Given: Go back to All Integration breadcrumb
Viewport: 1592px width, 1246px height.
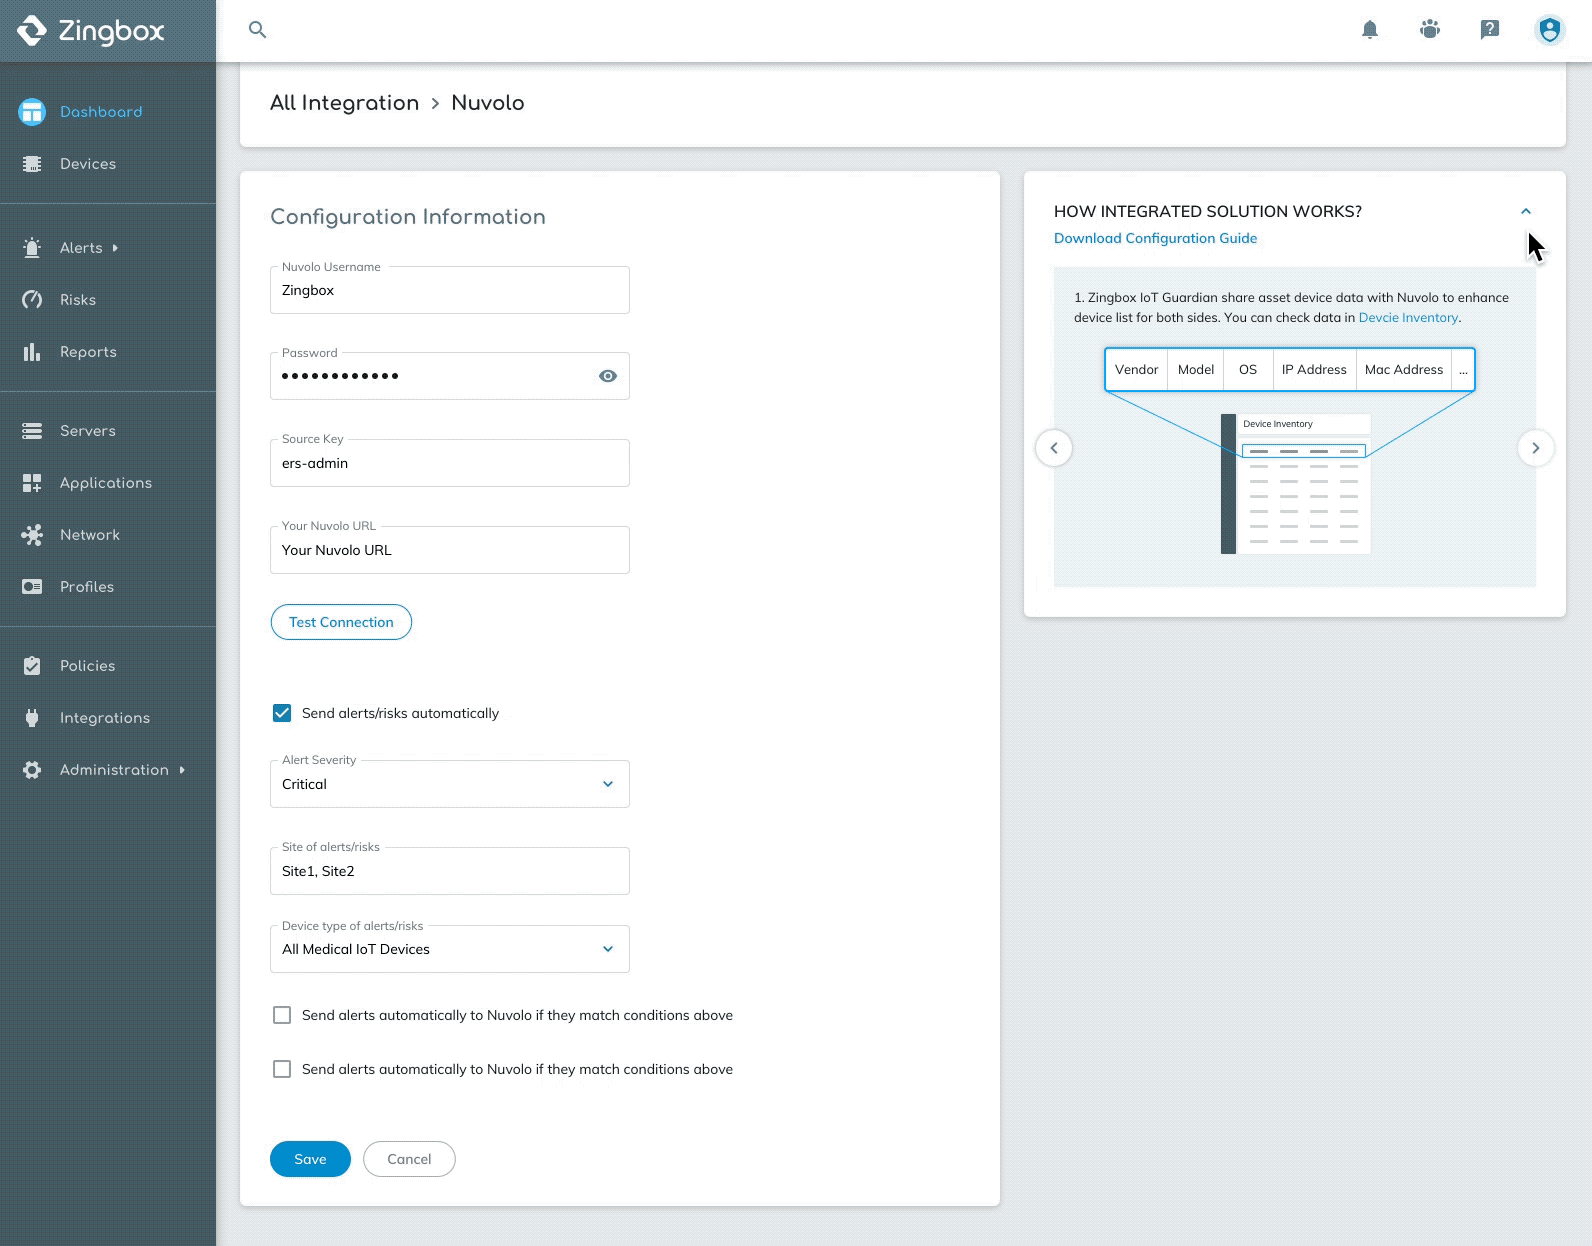Looking at the screenshot, I should [x=344, y=103].
